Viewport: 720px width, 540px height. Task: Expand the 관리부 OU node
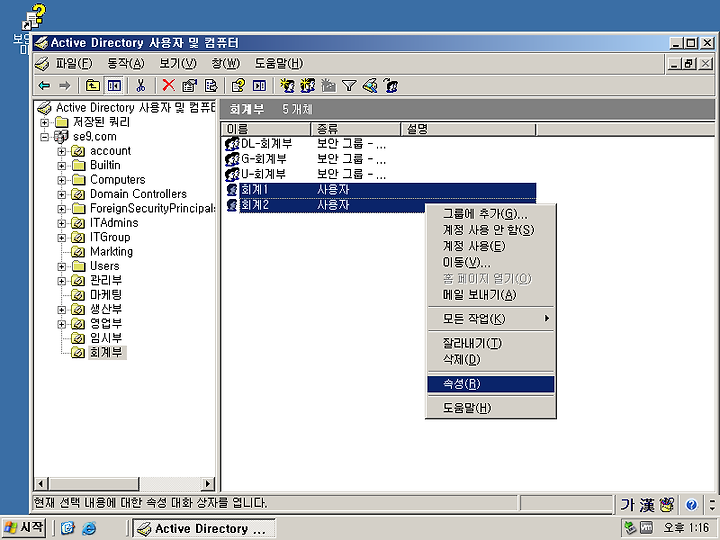click(62, 281)
